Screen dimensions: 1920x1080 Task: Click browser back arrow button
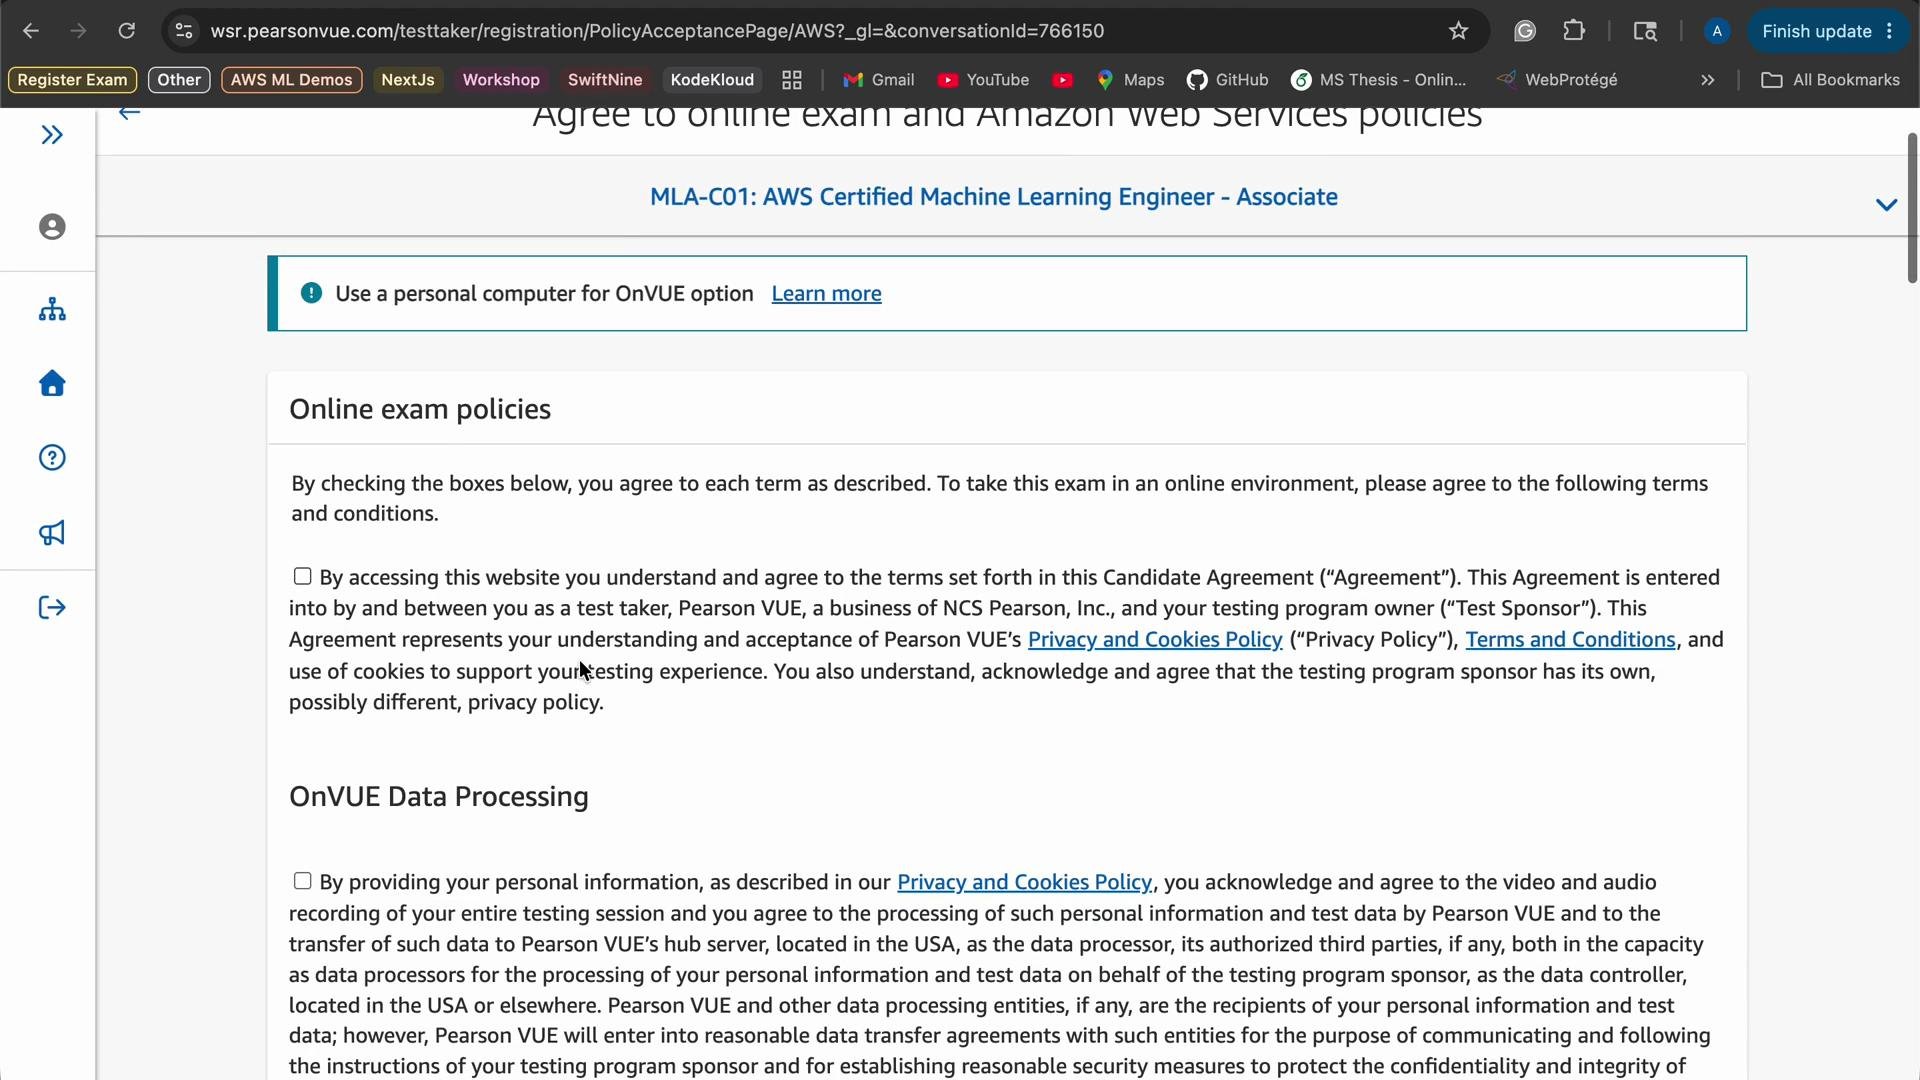[31, 31]
